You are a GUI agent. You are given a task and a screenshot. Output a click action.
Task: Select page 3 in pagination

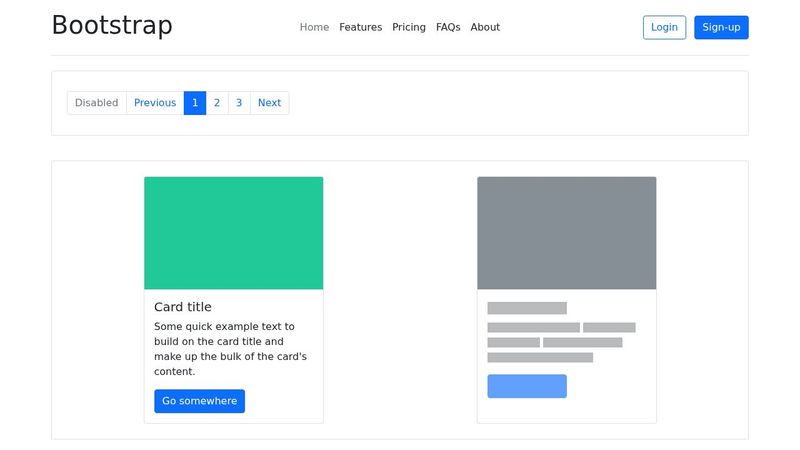(239, 103)
